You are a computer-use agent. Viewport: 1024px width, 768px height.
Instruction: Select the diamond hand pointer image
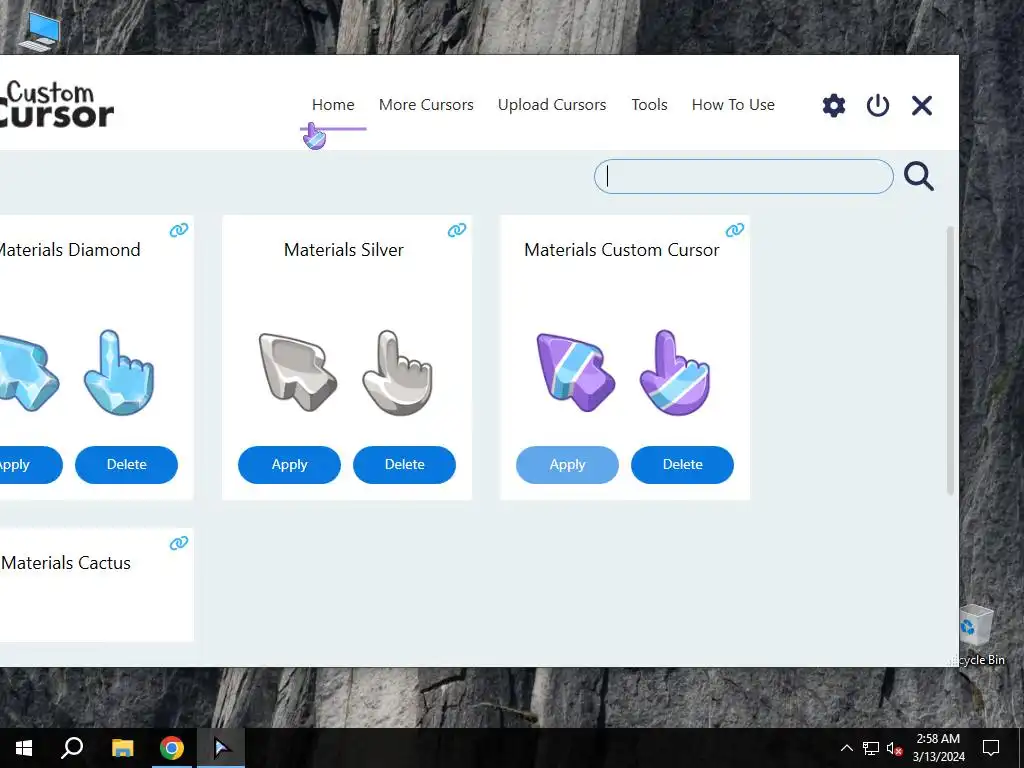tap(119, 372)
